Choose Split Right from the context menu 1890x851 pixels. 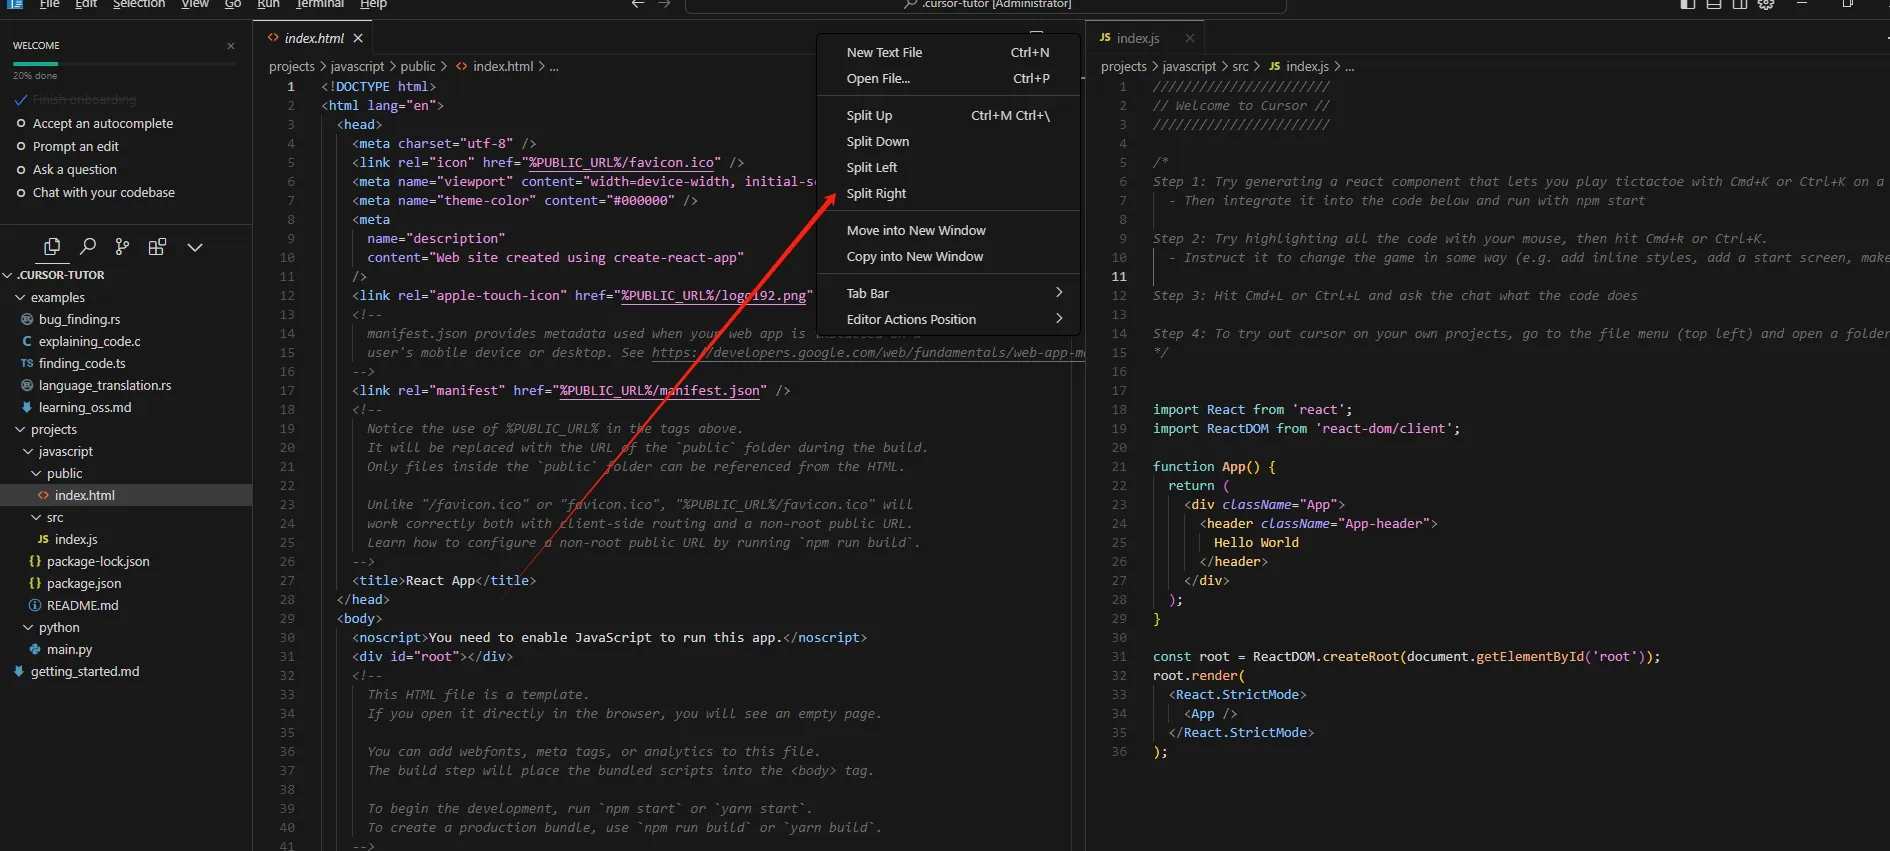click(876, 194)
